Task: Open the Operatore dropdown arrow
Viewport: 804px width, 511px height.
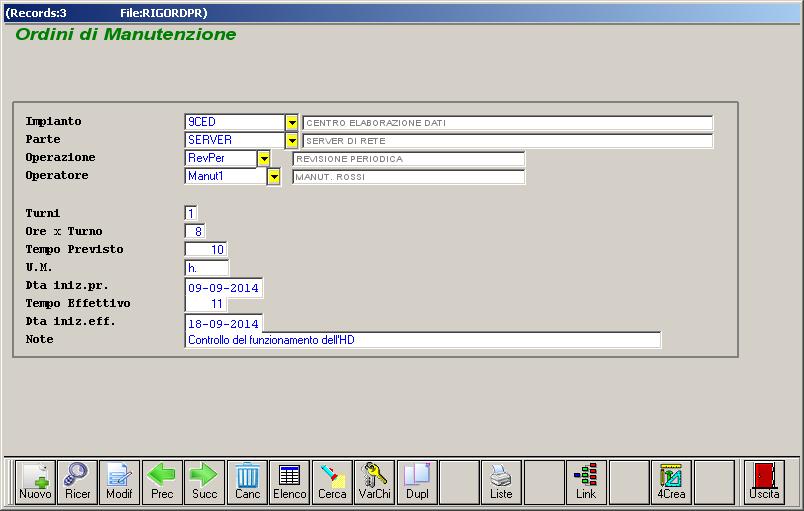Action: tap(274, 177)
